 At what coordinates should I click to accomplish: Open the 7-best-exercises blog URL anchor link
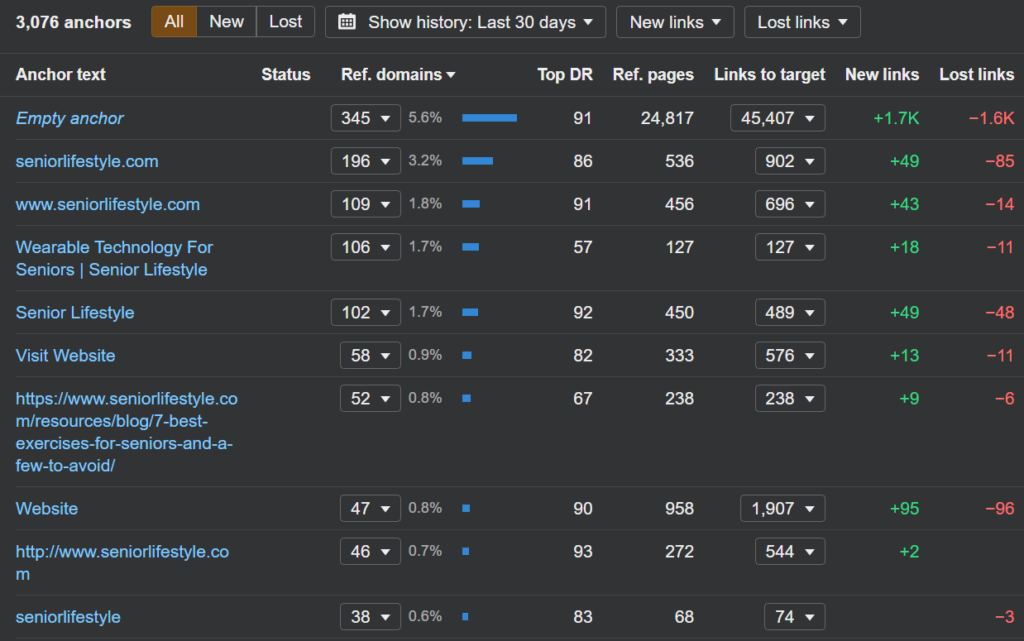coord(127,432)
